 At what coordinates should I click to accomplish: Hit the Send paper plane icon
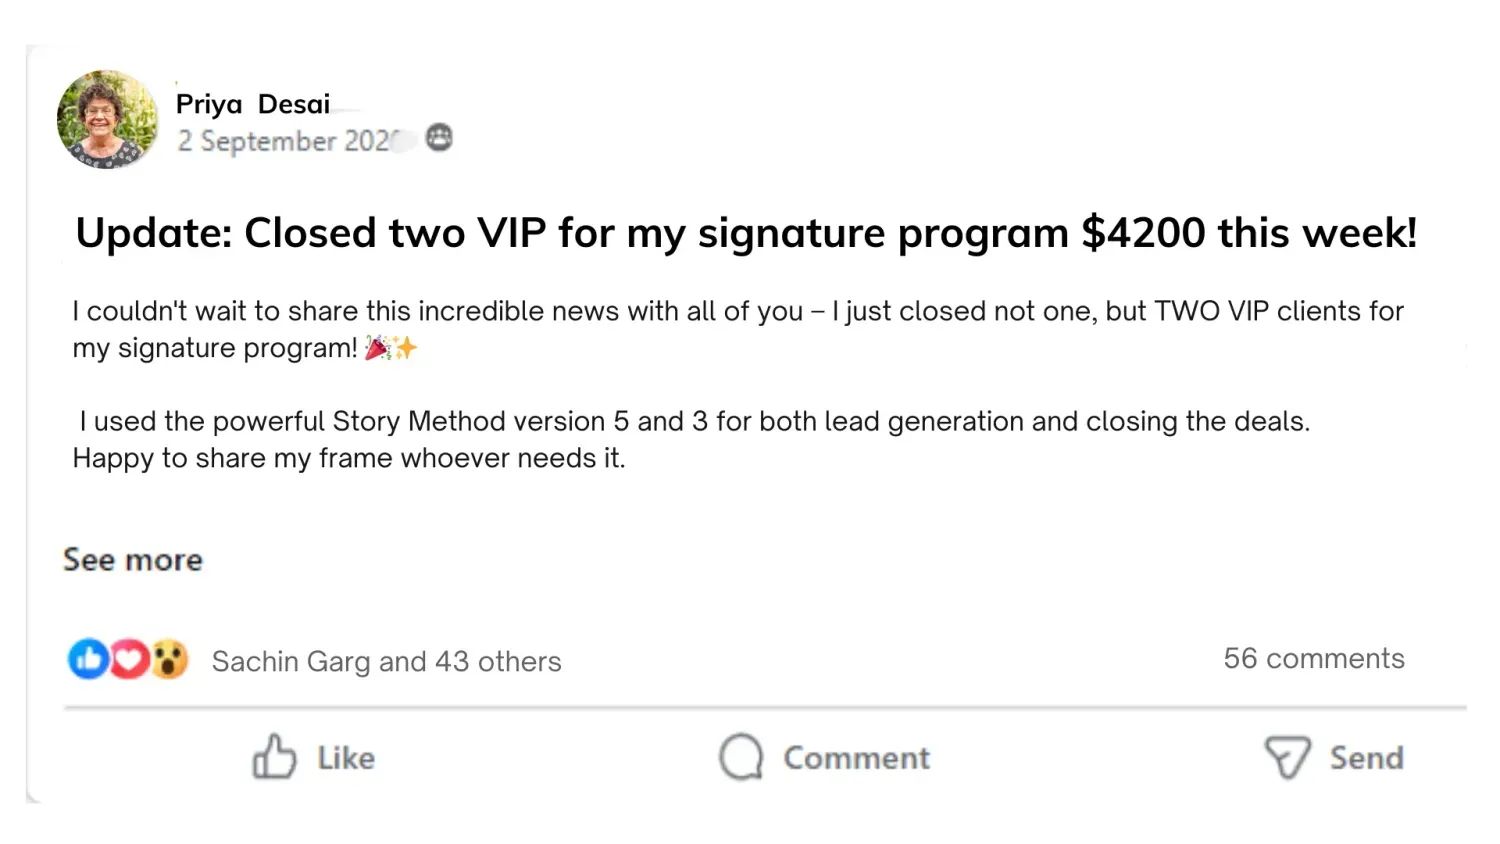click(x=1287, y=757)
